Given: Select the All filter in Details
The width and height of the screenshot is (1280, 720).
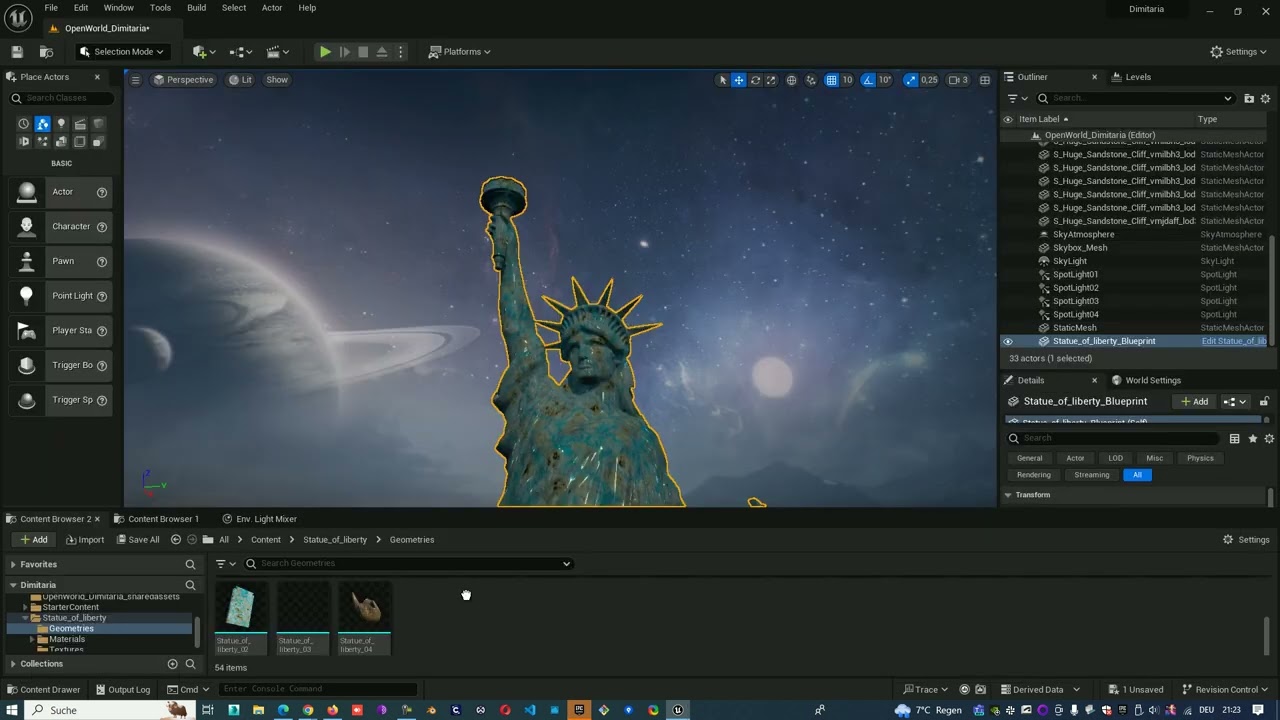Looking at the screenshot, I should click(x=1137, y=475).
